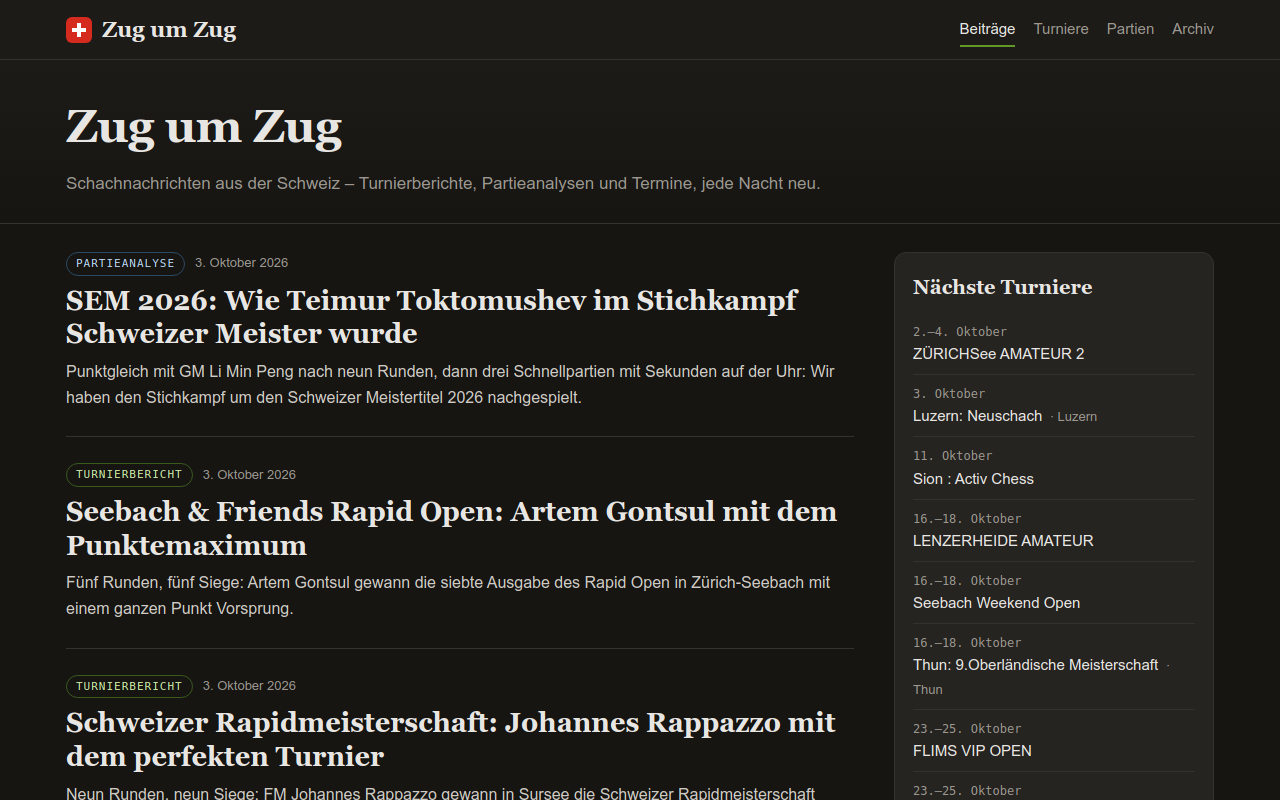This screenshot has width=1280, height=800.
Task: Click the SEM article summary starting Punktgleich
Action: [x=450, y=384]
